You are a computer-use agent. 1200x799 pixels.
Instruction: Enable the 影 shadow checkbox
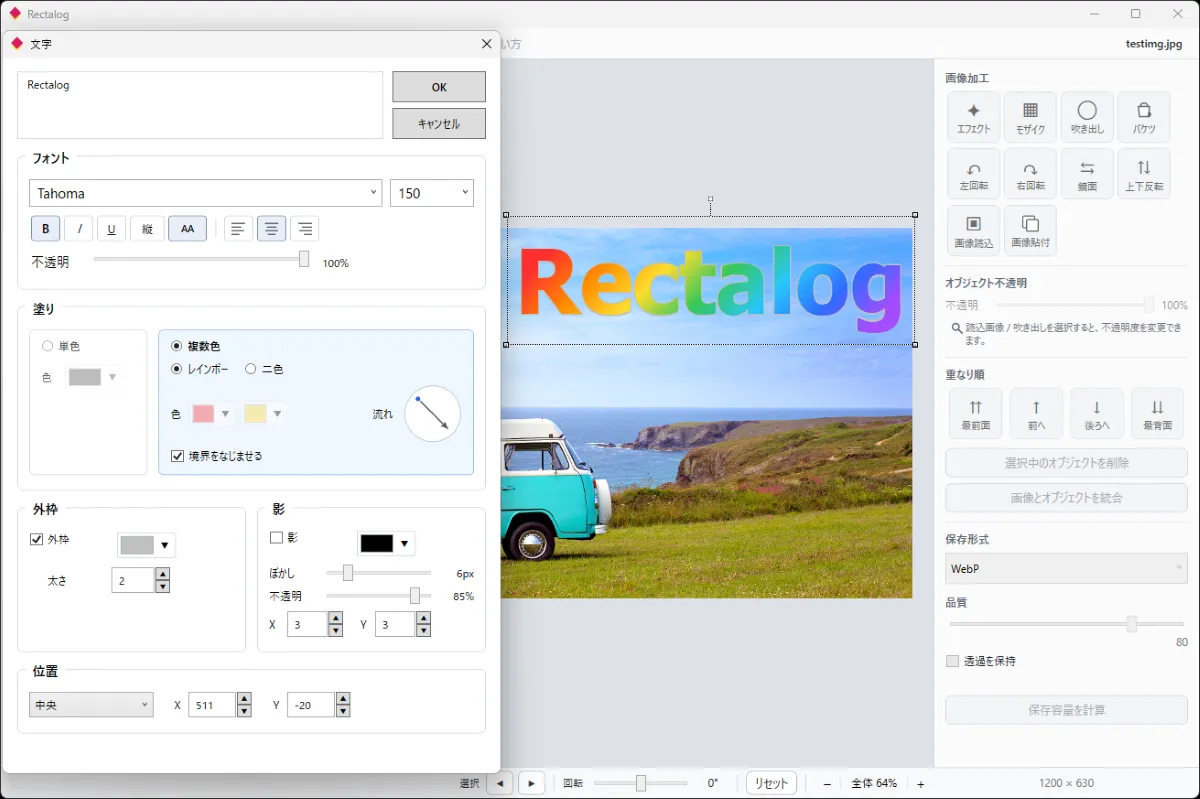point(284,537)
